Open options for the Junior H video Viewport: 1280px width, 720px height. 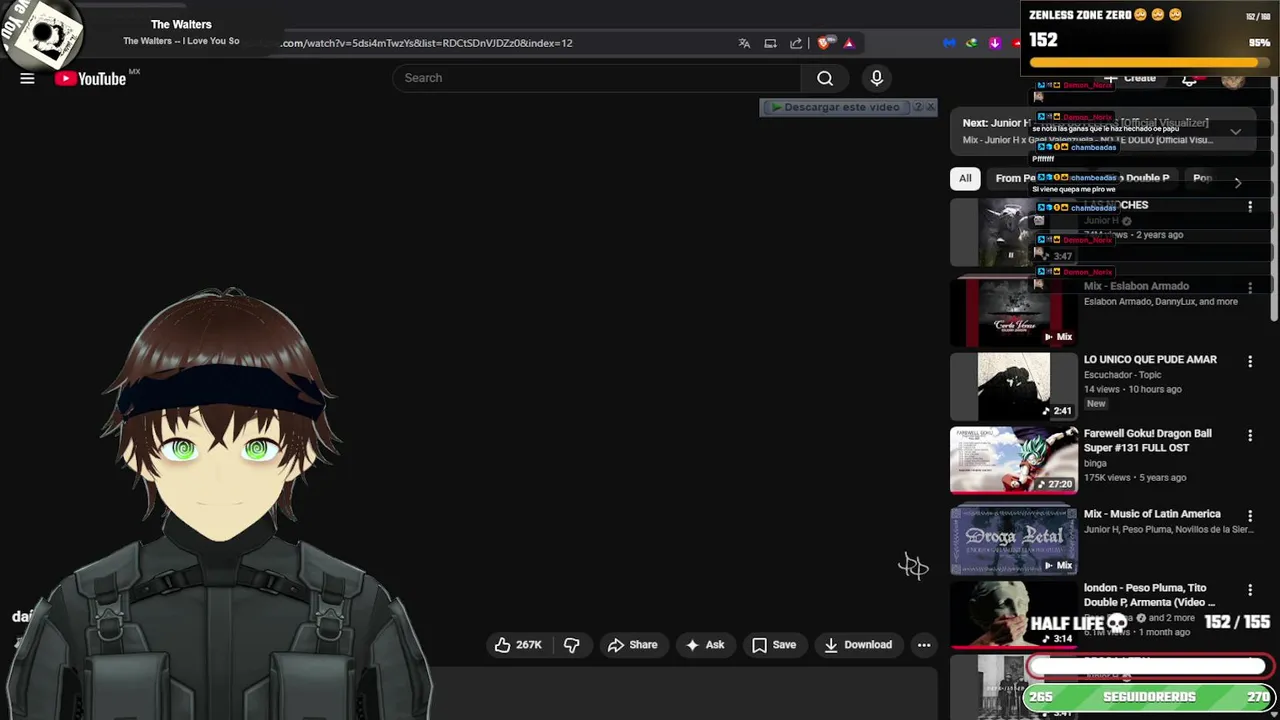tap(1250, 206)
